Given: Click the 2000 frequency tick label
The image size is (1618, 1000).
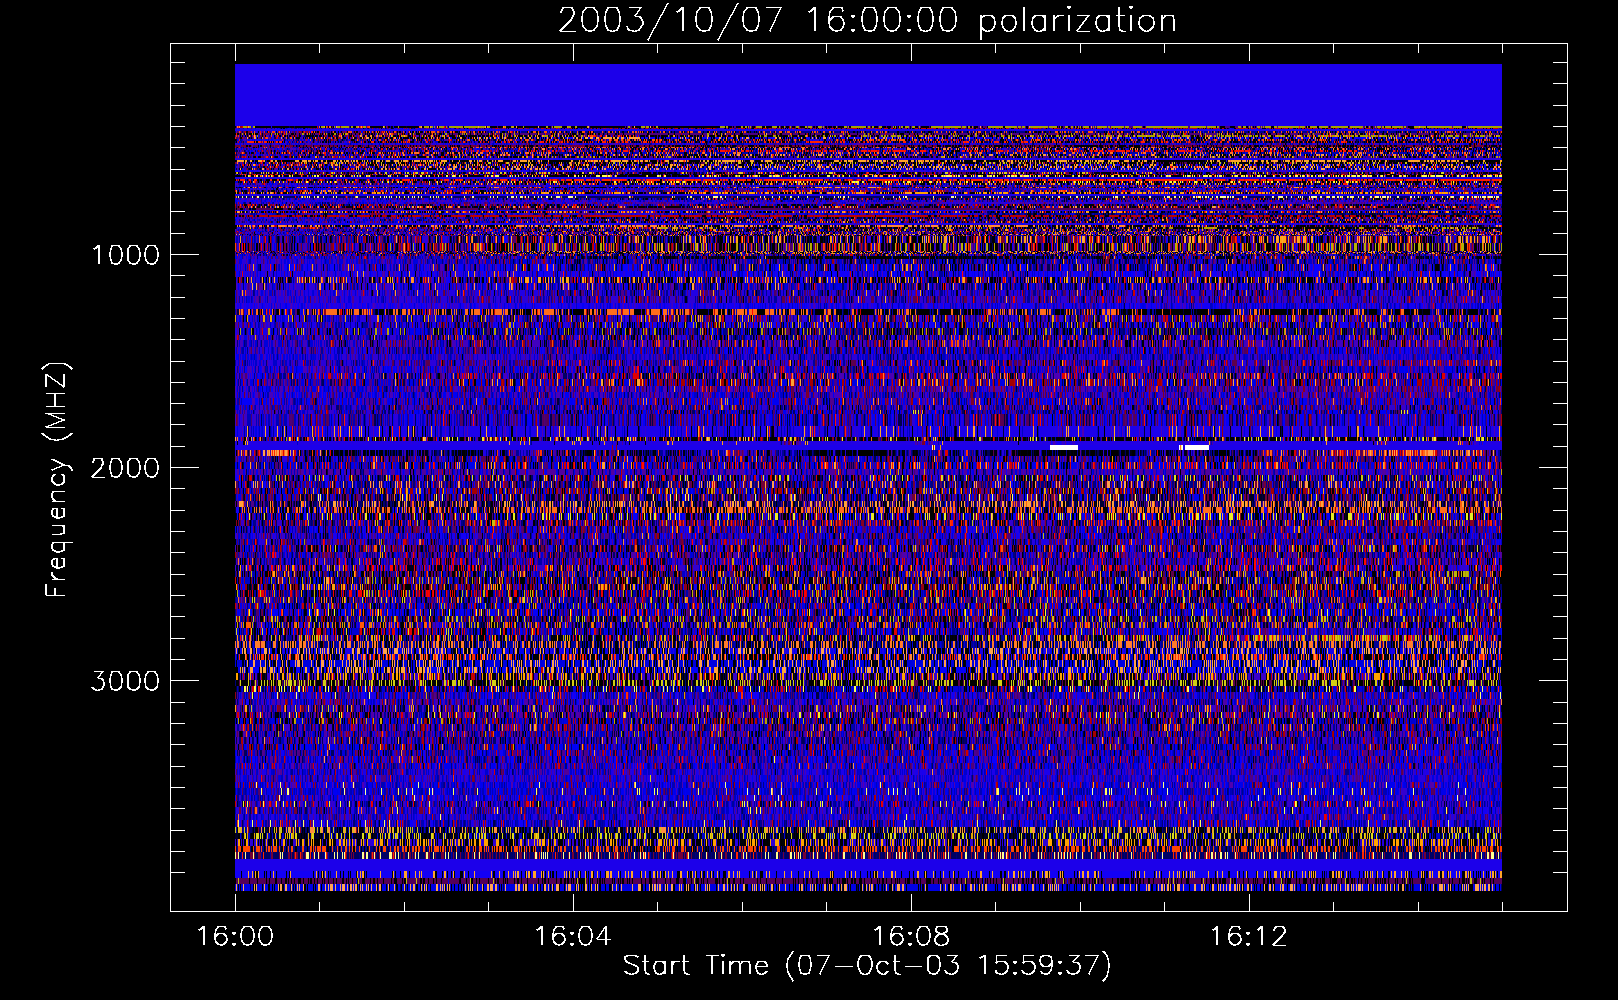Looking at the screenshot, I should point(125,468).
